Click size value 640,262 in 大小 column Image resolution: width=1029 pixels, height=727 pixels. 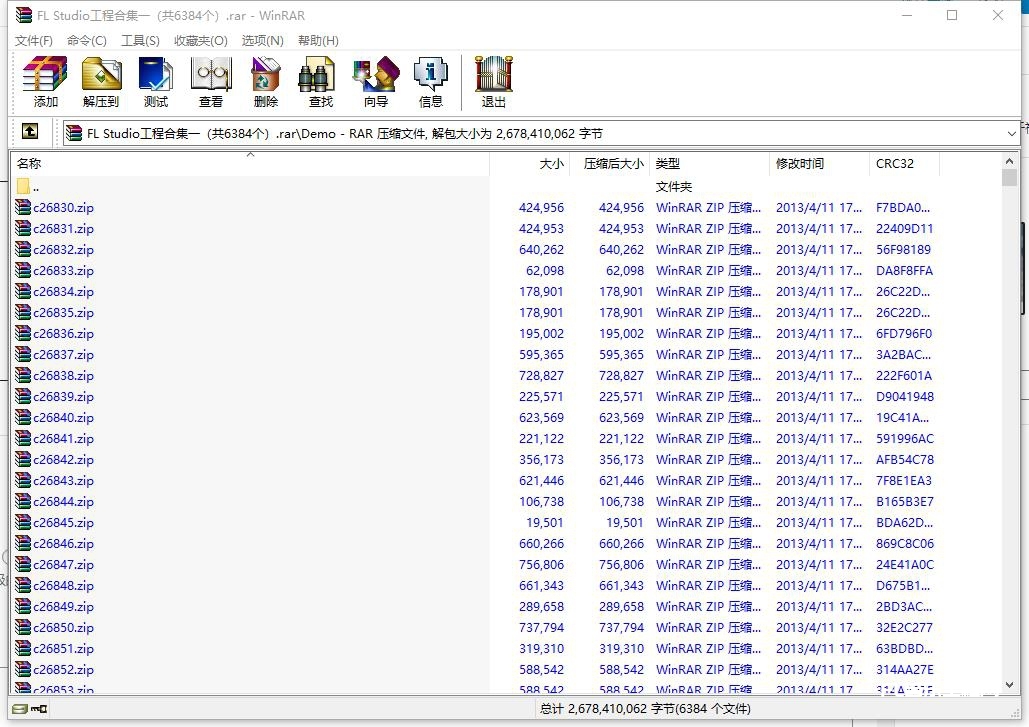(x=541, y=249)
